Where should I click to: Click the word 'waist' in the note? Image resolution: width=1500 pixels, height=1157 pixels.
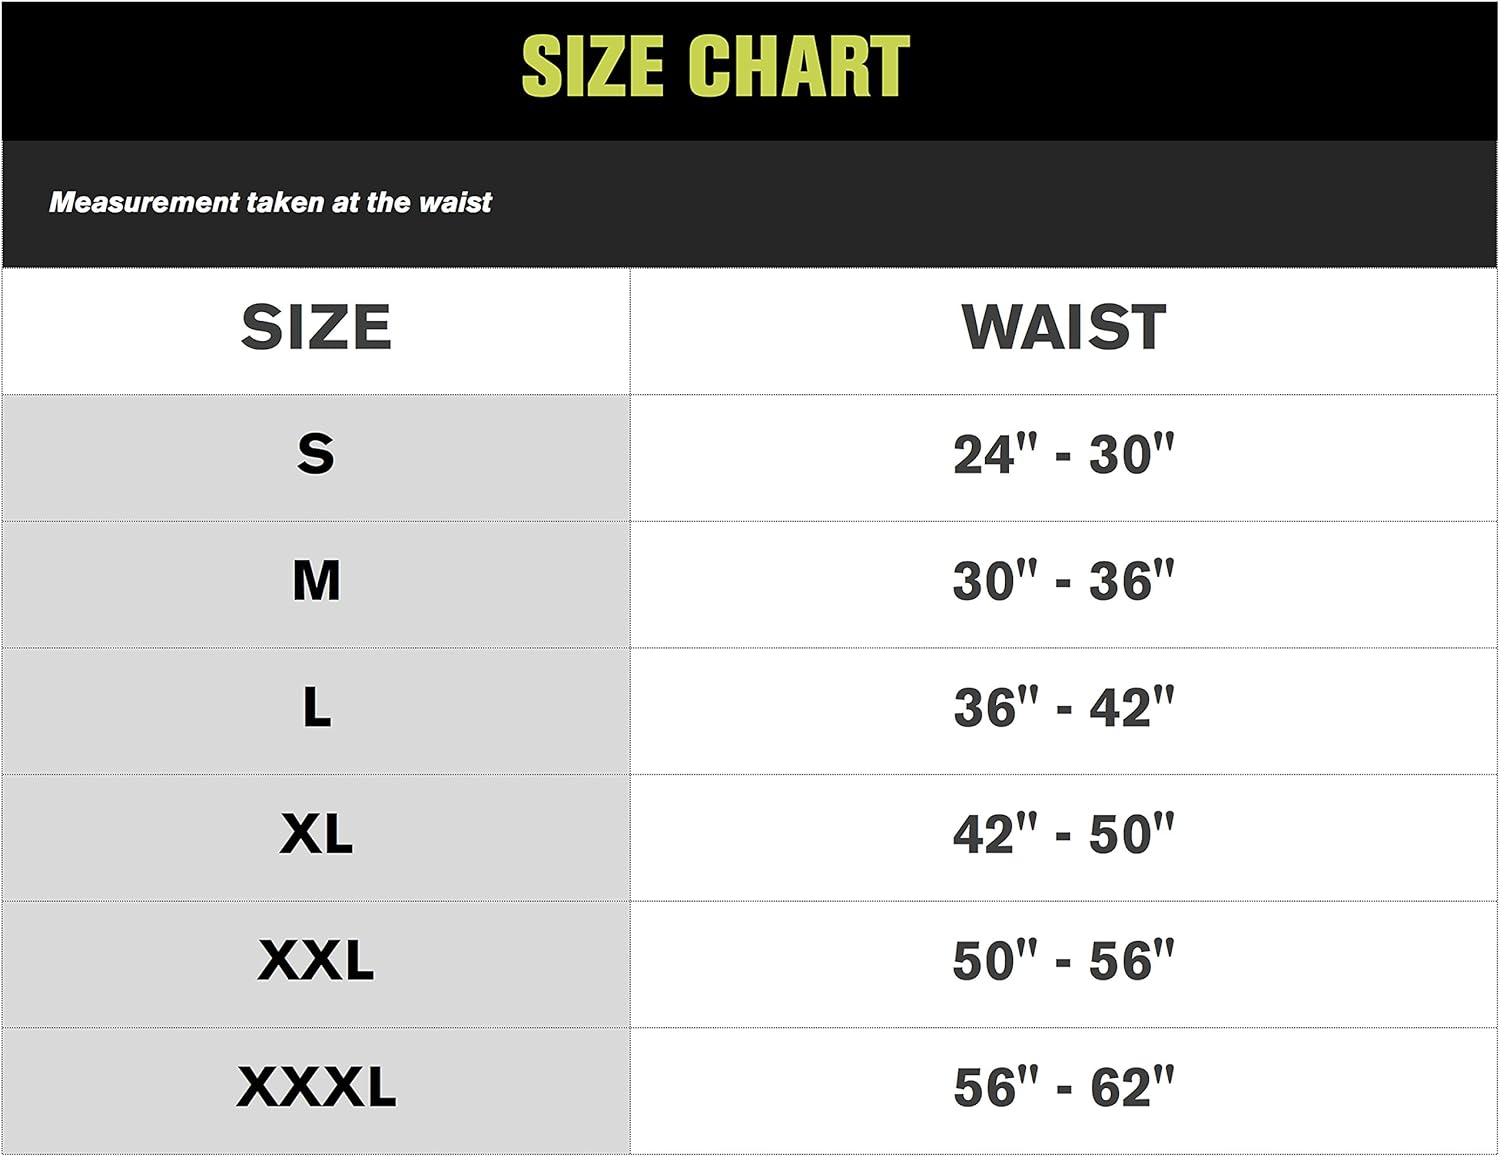point(455,202)
